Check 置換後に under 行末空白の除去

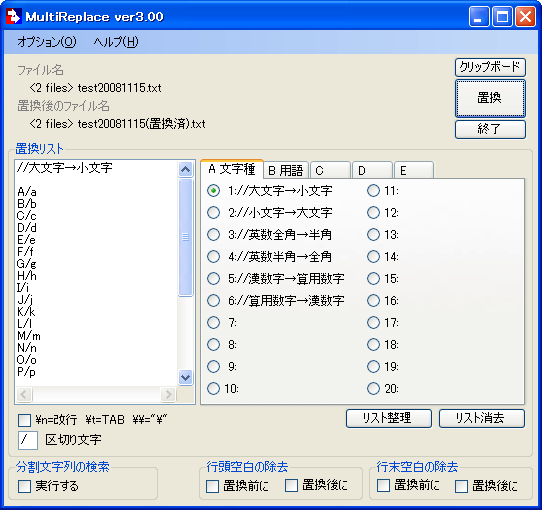tap(461, 486)
